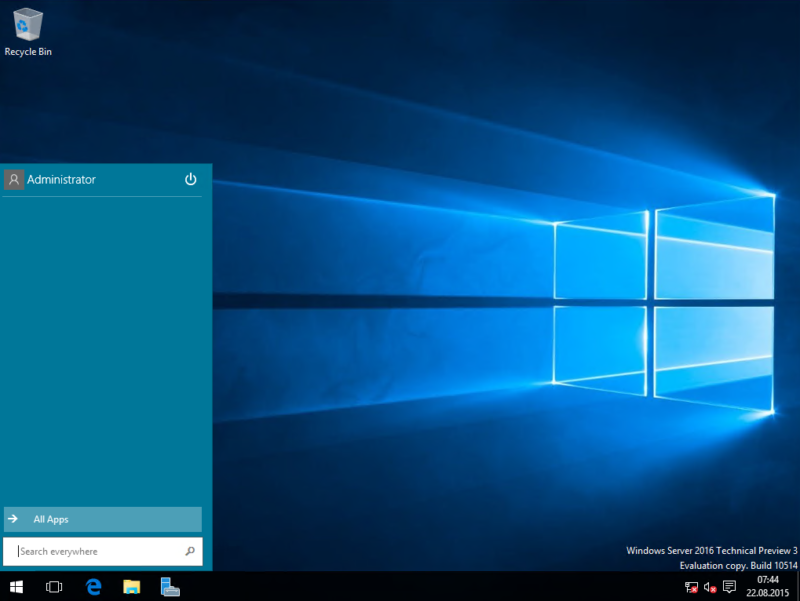The width and height of the screenshot is (800, 601).
Task: Open the Action Center notification icon
Action: [729, 587]
